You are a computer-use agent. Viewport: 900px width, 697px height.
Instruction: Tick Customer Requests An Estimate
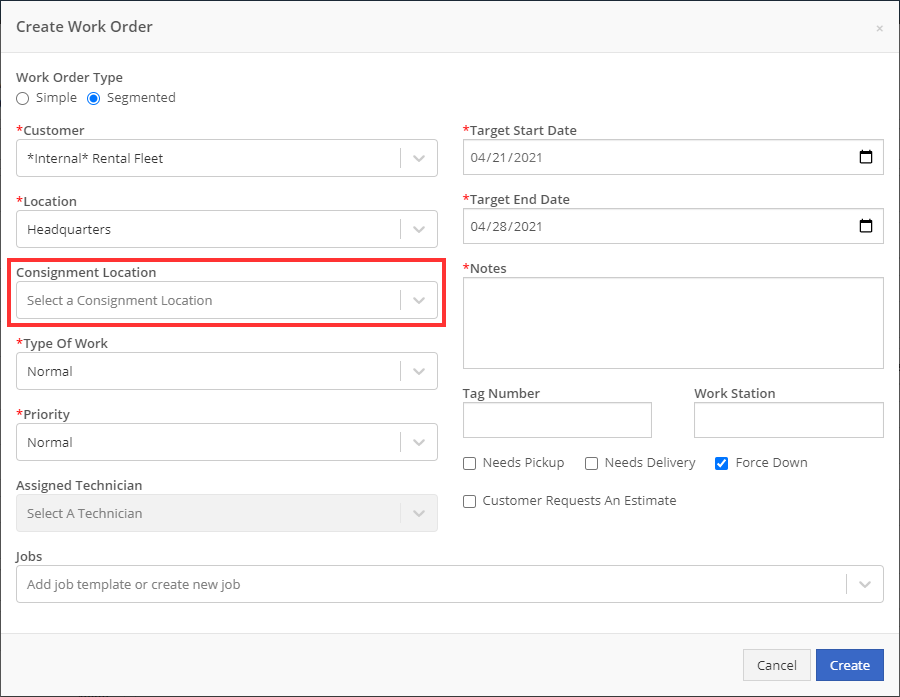pyautogui.click(x=470, y=501)
